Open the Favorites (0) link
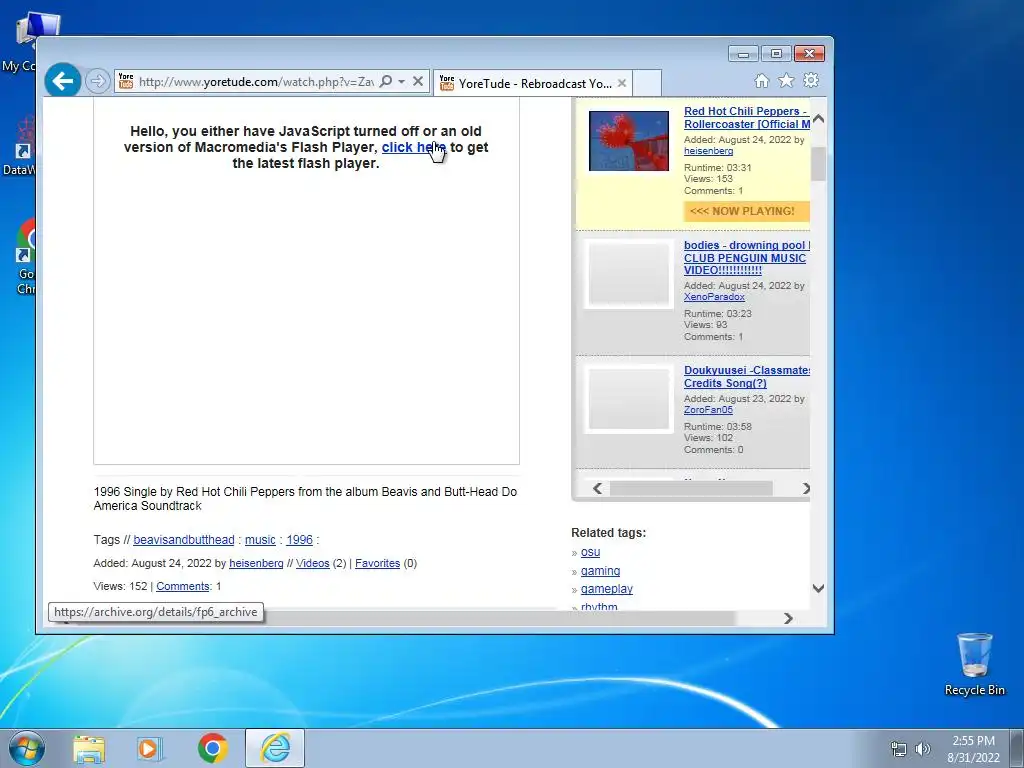Image resolution: width=1024 pixels, height=768 pixels. (377, 563)
